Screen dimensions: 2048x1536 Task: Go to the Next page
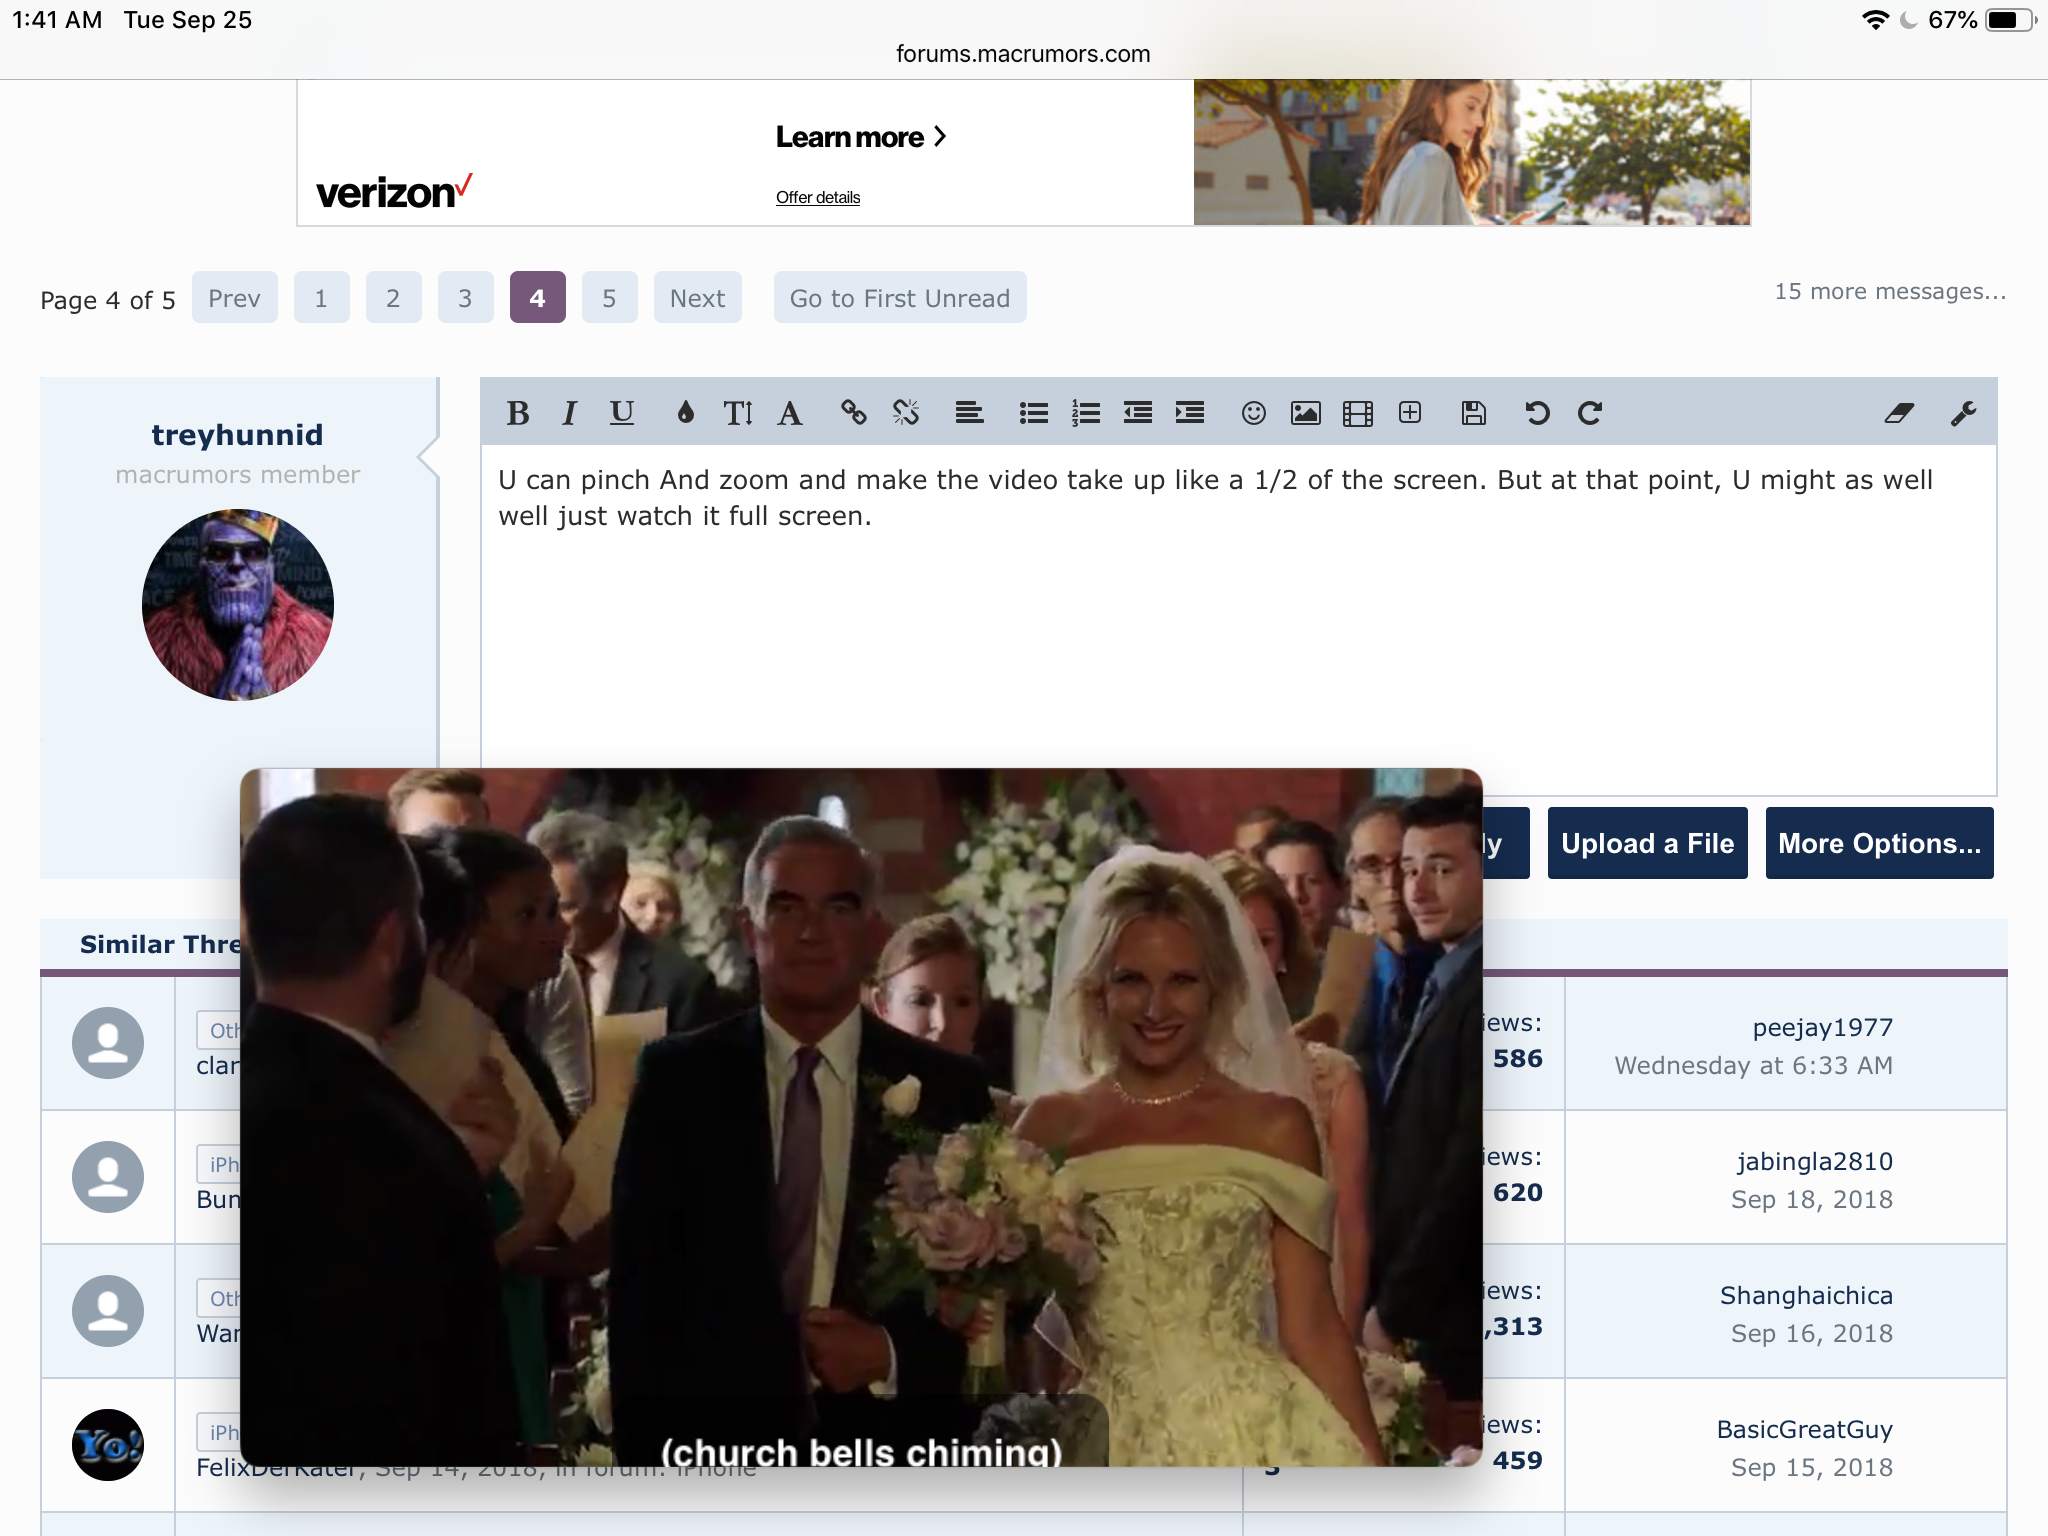point(698,297)
